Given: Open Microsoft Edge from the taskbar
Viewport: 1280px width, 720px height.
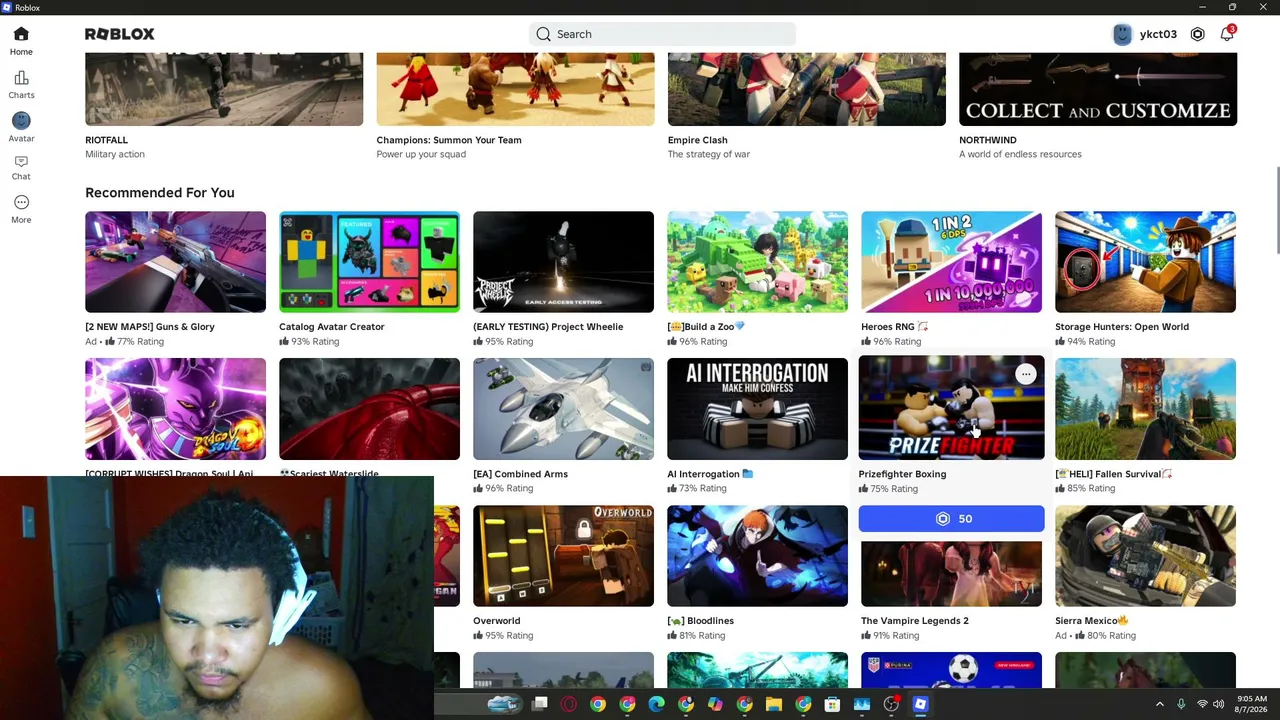Looking at the screenshot, I should (x=656, y=705).
